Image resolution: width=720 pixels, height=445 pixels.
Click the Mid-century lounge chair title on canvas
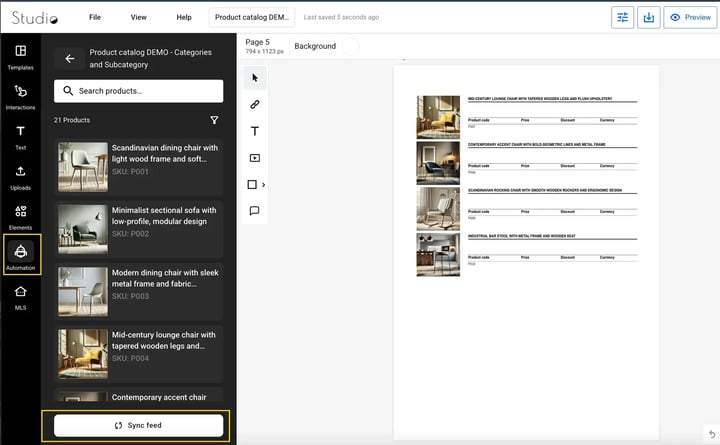[x=540, y=99]
